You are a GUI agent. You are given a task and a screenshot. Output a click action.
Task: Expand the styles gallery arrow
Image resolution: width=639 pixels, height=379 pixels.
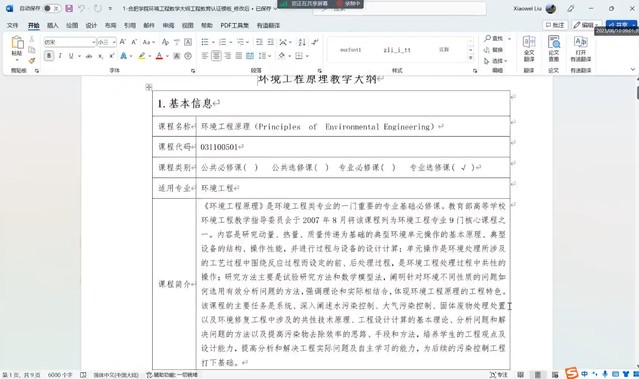point(470,58)
